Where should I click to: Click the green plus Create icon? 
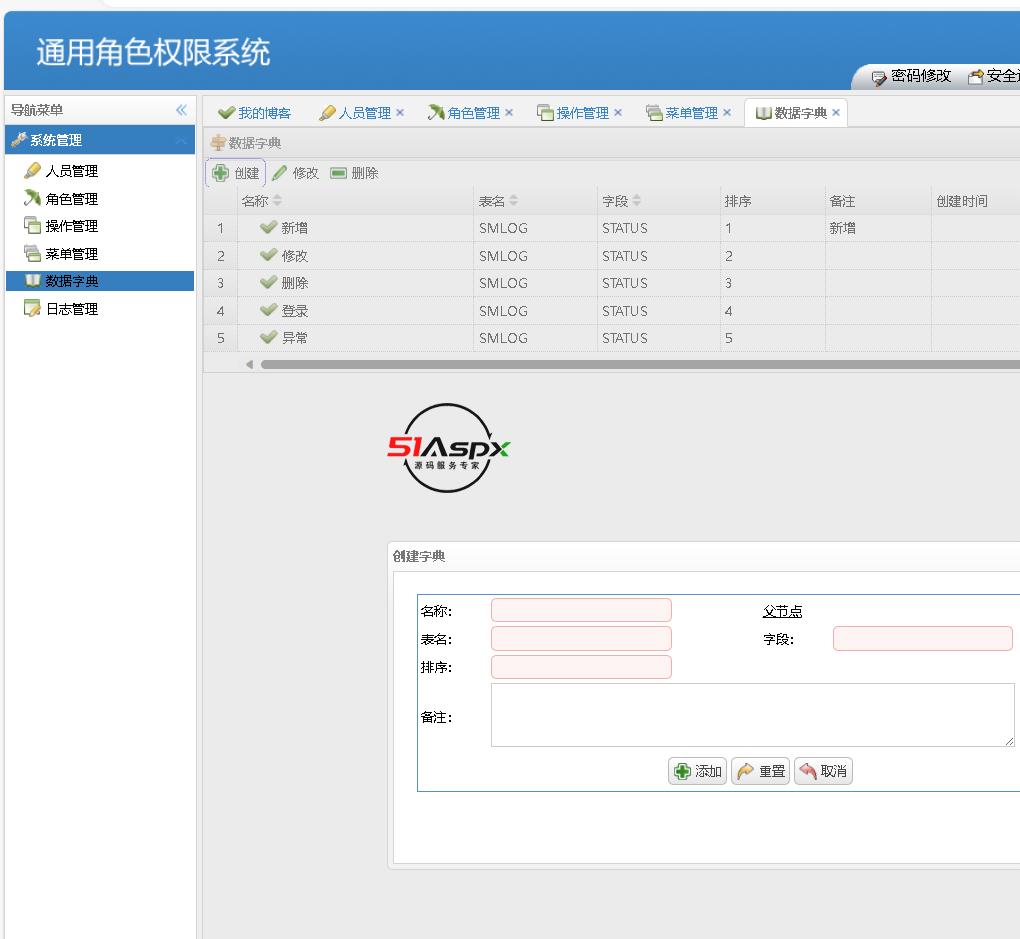click(221, 173)
